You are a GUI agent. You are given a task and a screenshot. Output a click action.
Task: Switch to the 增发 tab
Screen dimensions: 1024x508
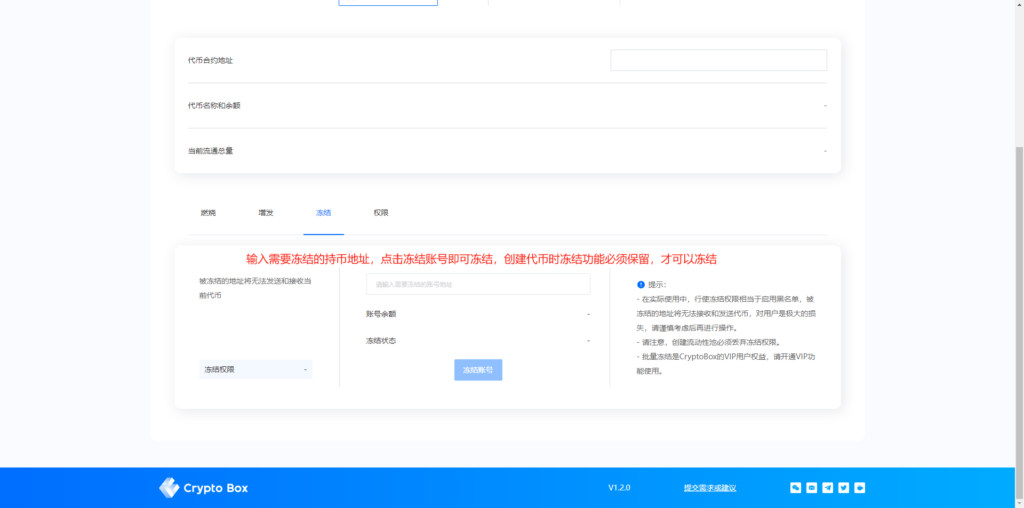[266, 213]
